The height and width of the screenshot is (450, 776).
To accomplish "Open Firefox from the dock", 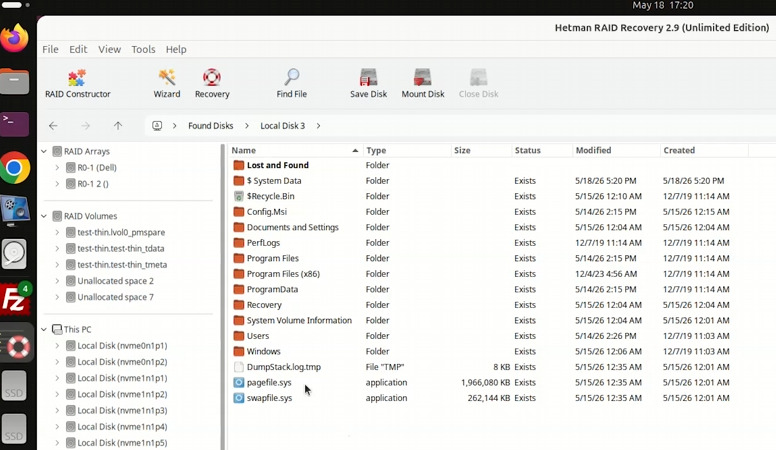I will 15,38.
